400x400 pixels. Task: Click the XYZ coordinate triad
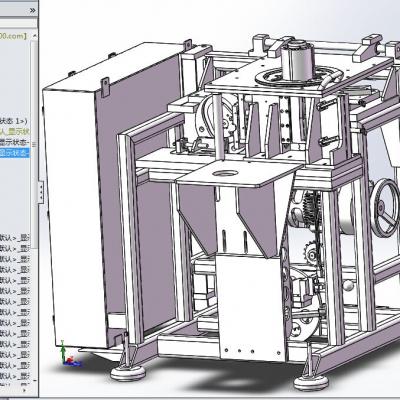pos(70,356)
